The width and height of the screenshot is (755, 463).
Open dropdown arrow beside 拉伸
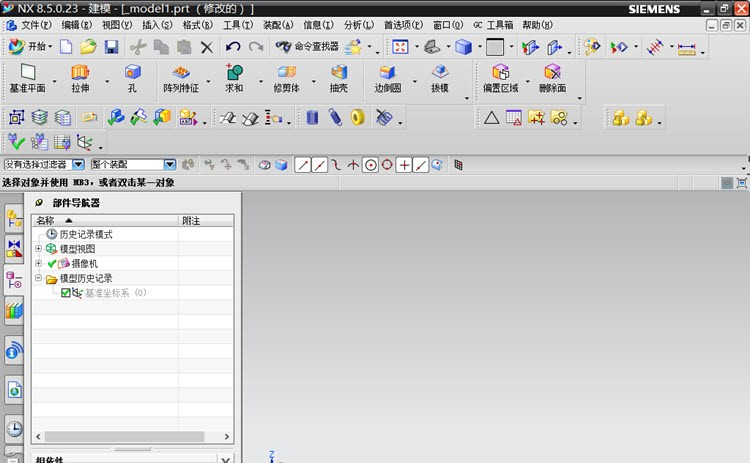coord(107,81)
